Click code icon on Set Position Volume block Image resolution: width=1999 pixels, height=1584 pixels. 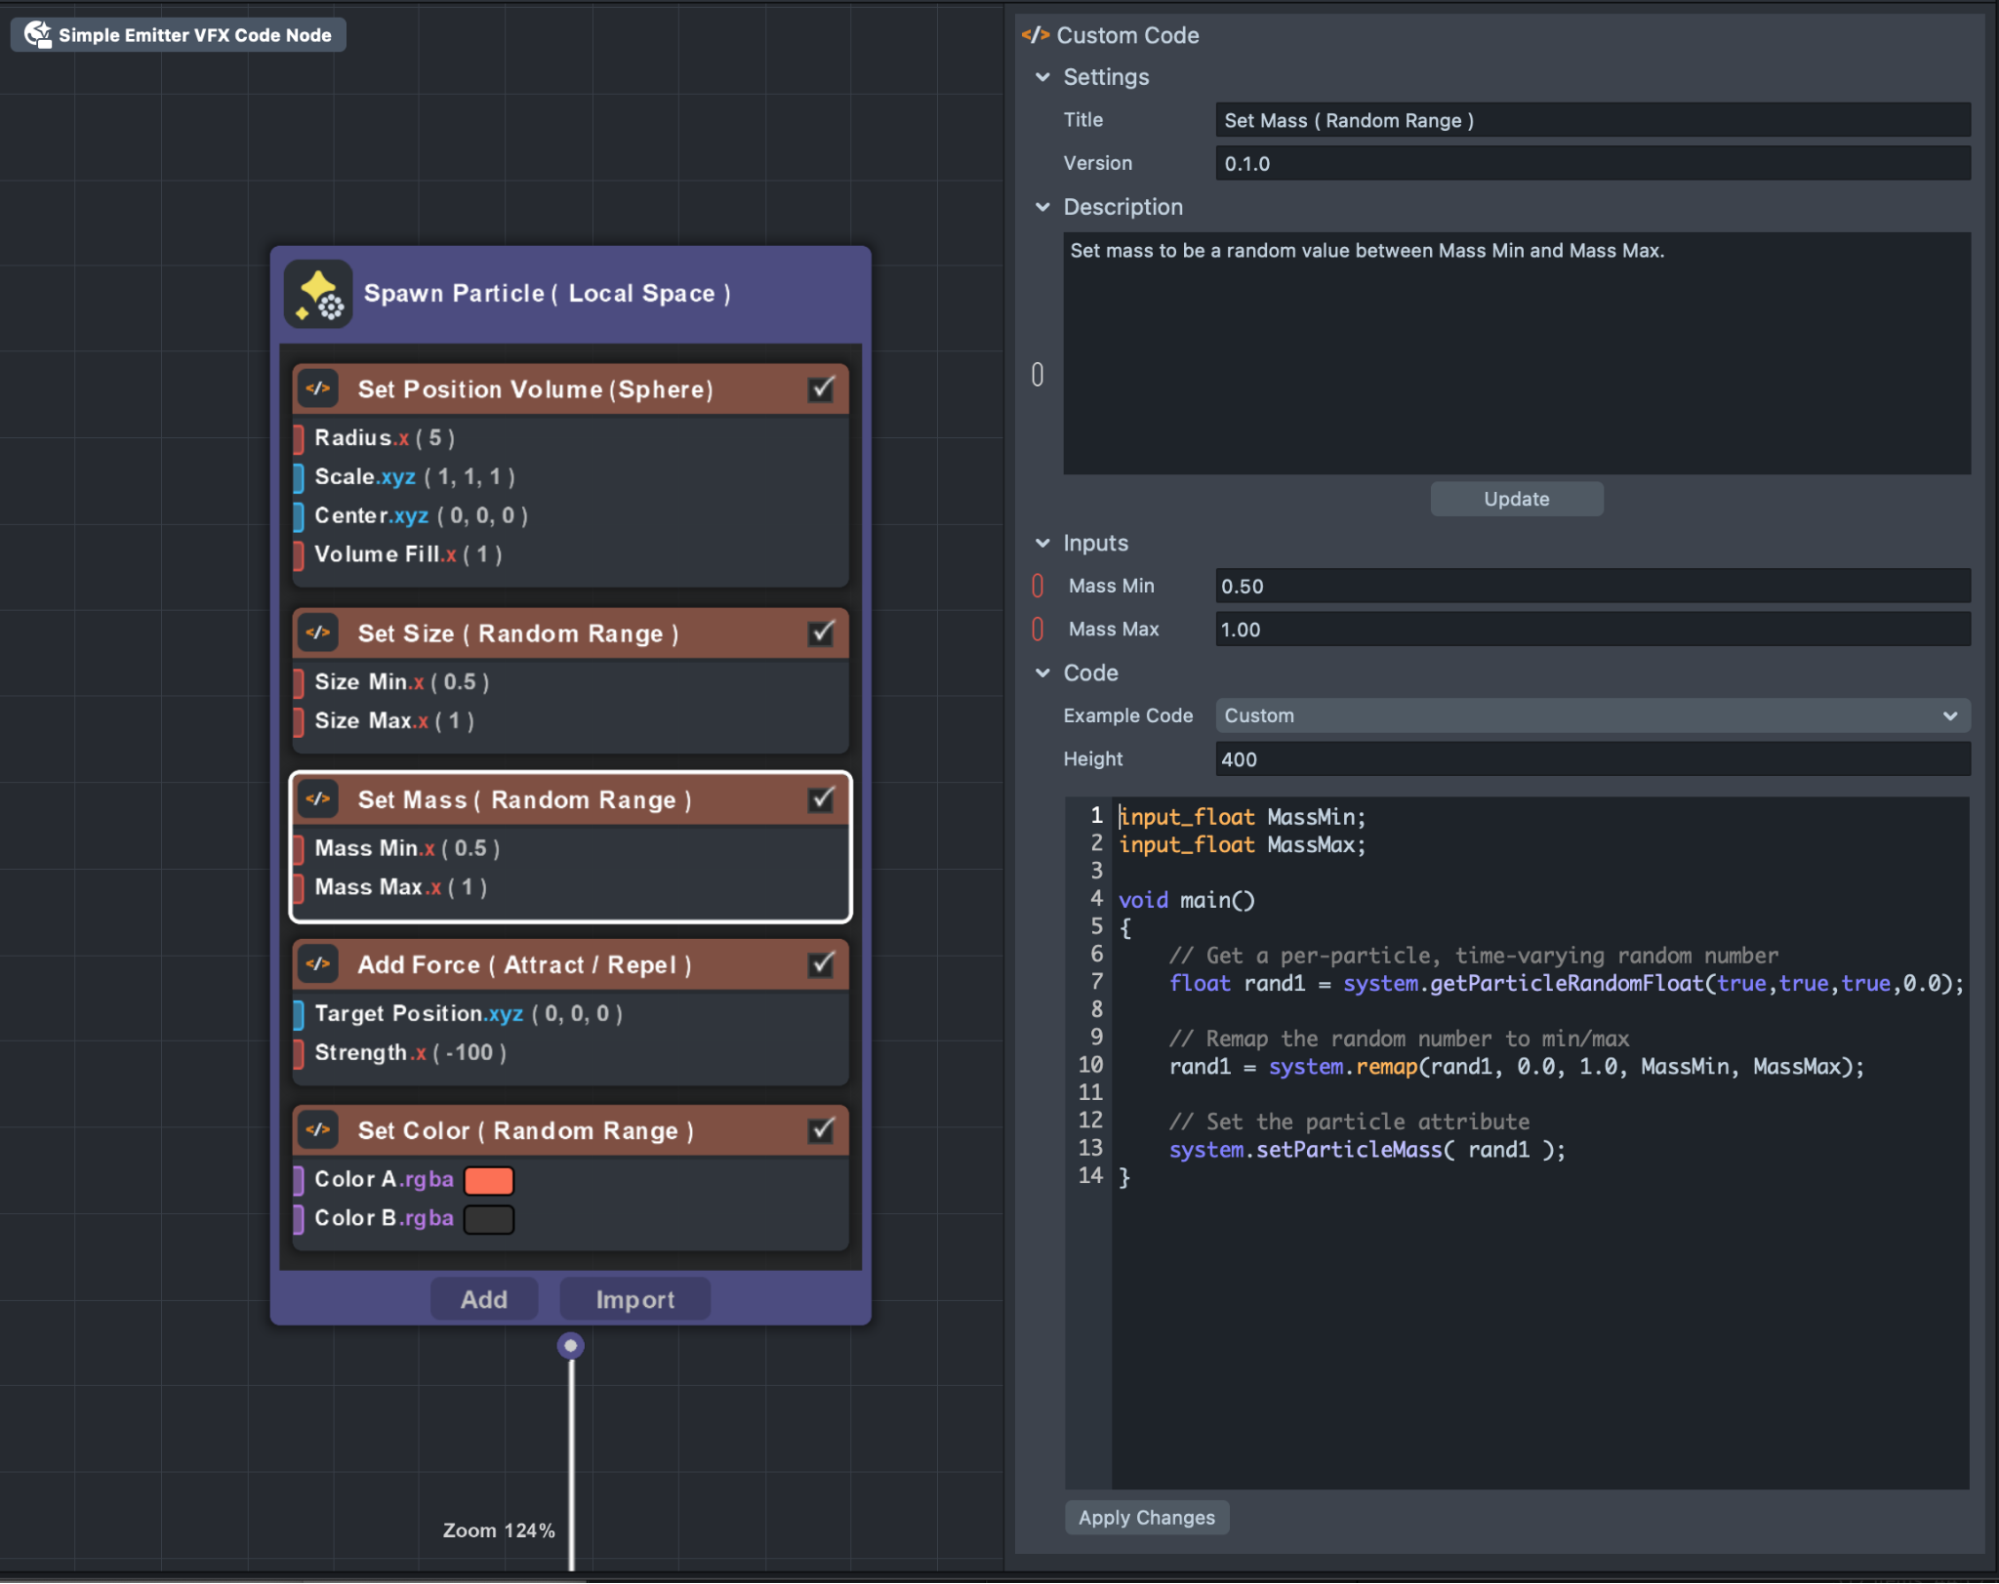(x=318, y=389)
